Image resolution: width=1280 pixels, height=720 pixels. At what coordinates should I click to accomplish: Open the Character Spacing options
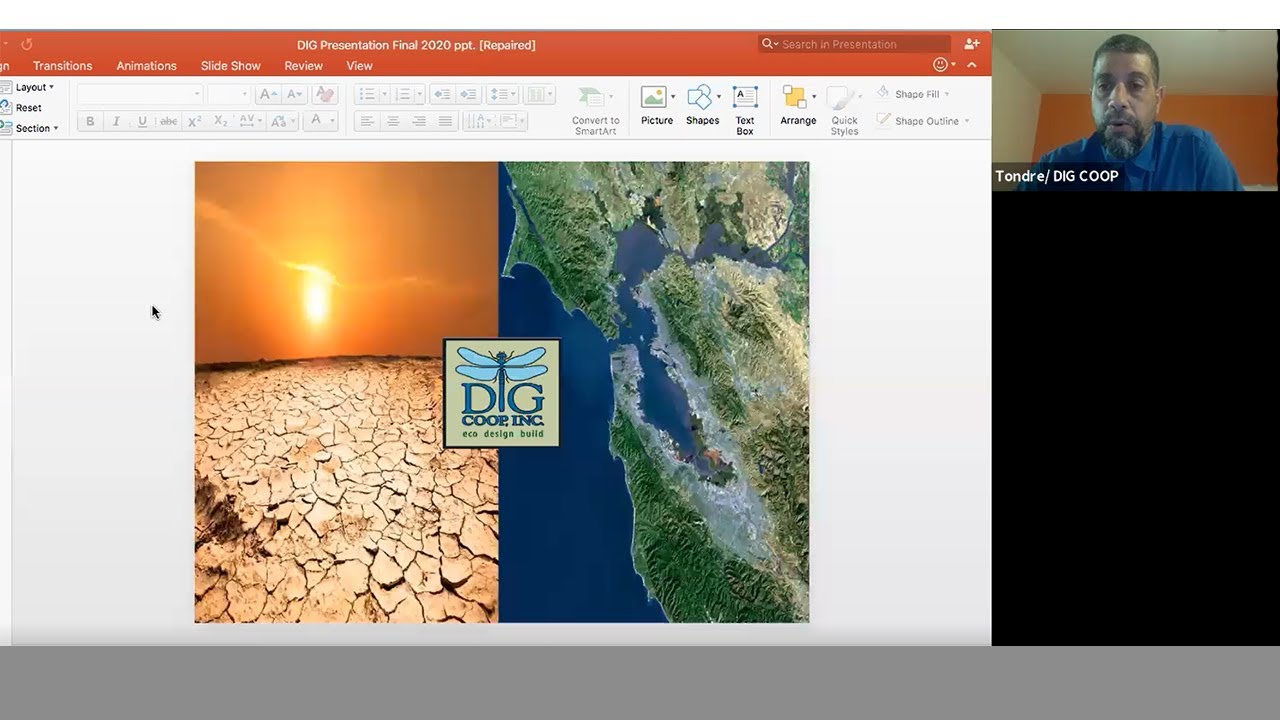[x=250, y=121]
